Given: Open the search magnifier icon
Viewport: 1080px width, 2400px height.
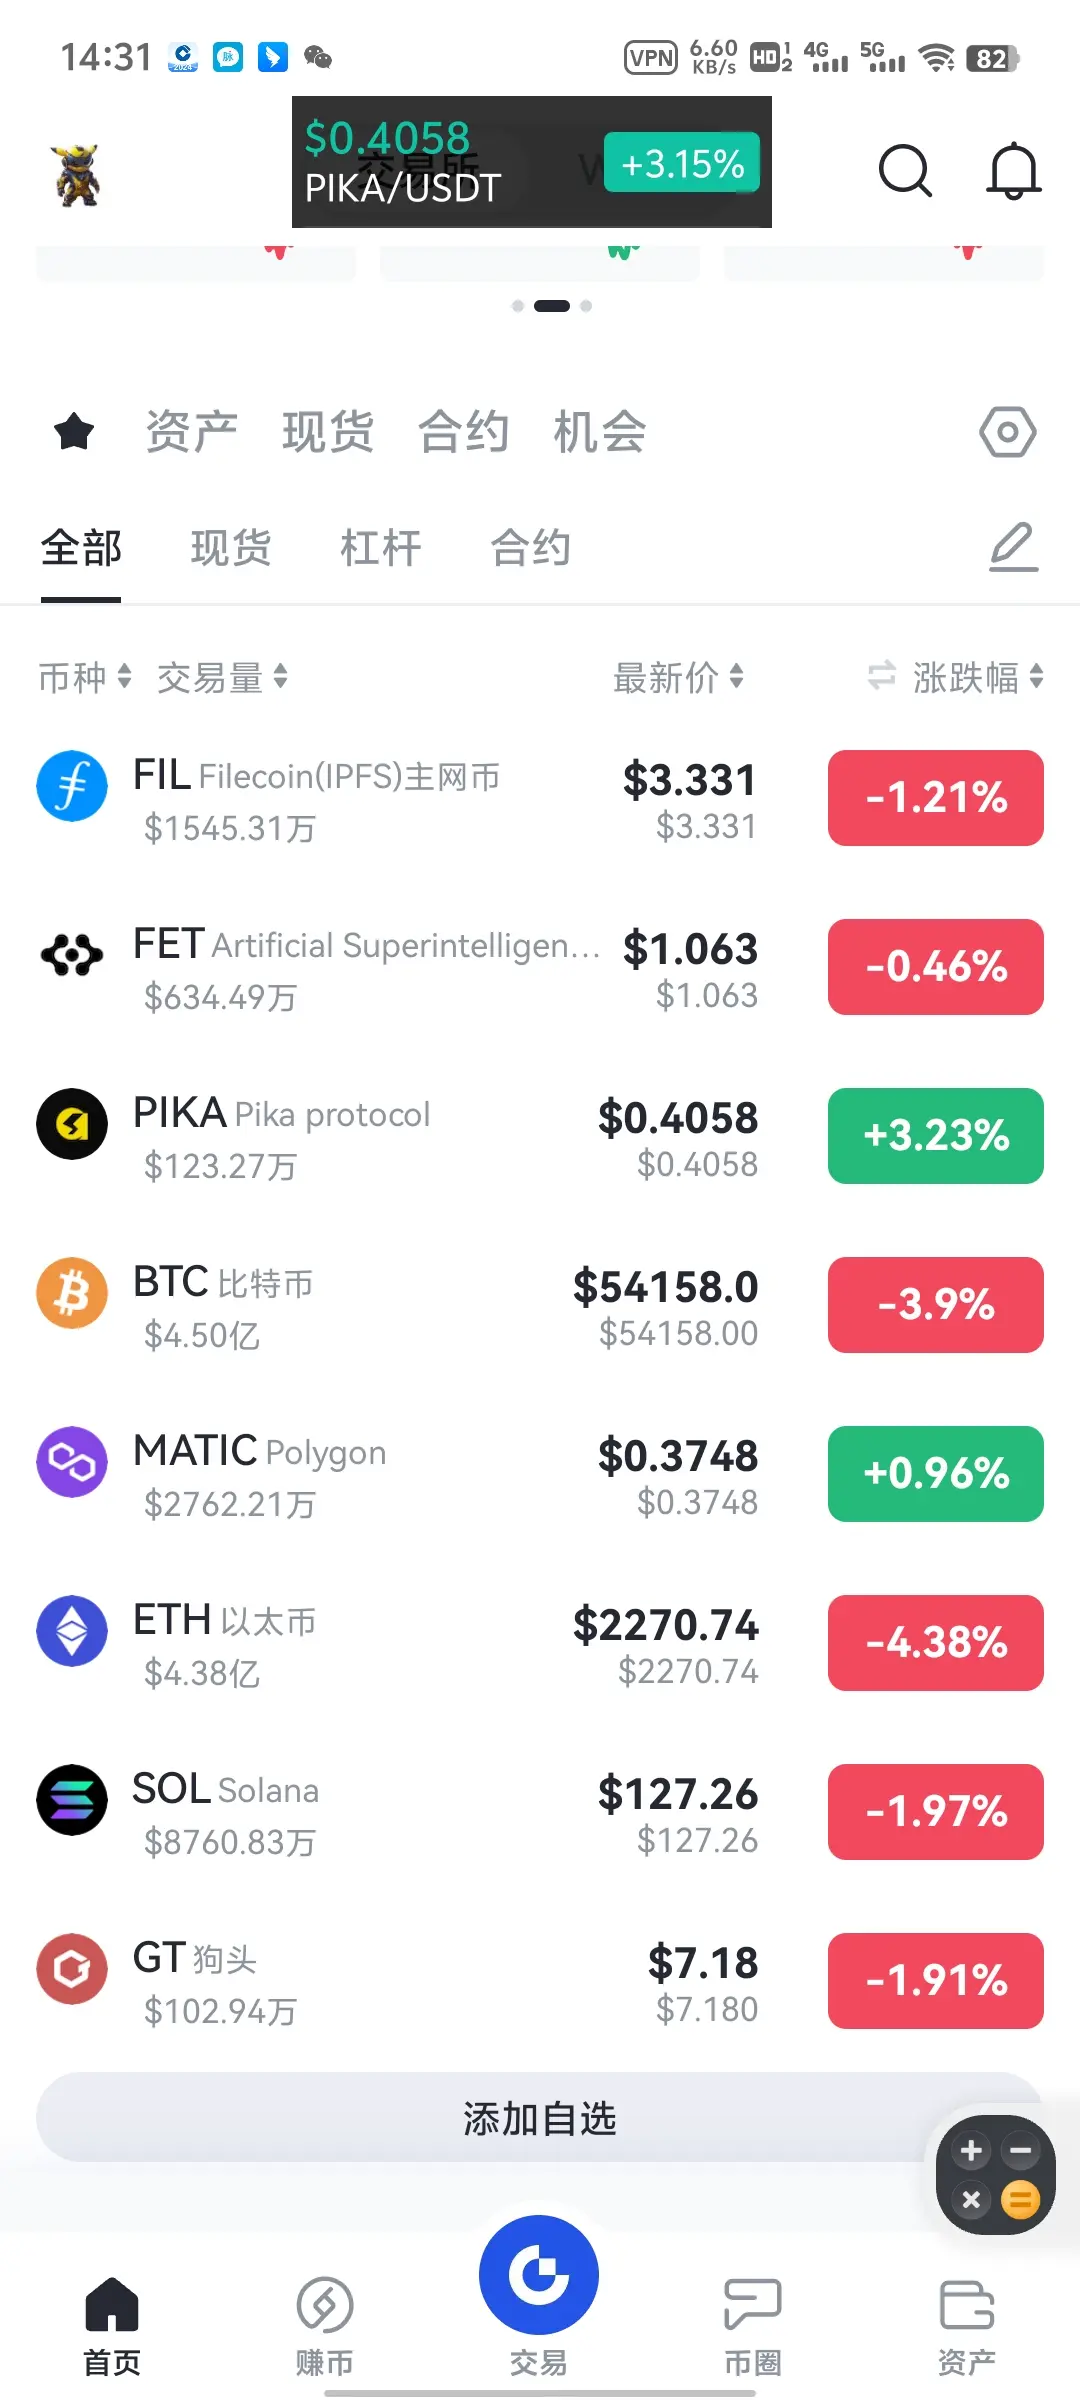Looking at the screenshot, I should click(x=905, y=171).
